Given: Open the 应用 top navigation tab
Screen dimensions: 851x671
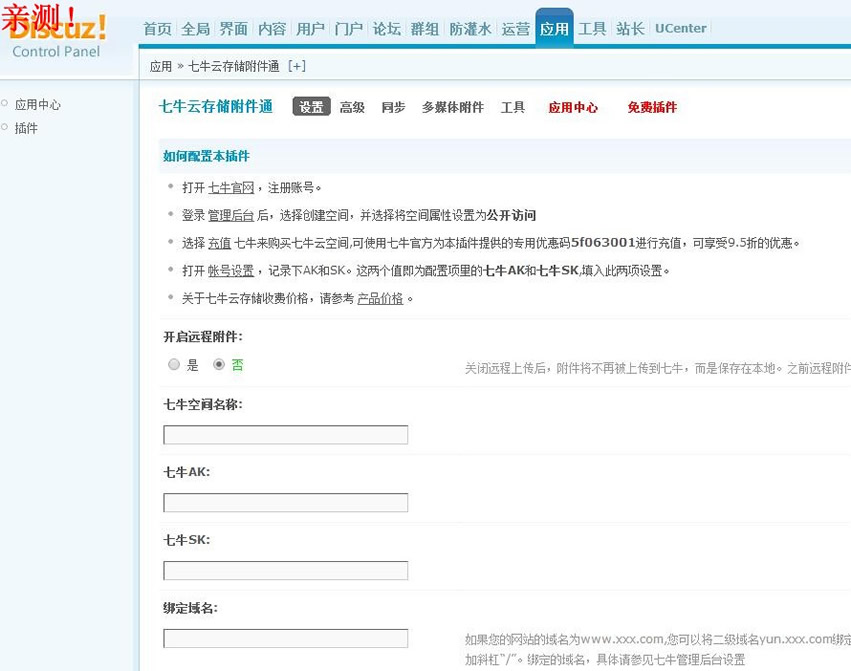Looking at the screenshot, I should [x=554, y=29].
